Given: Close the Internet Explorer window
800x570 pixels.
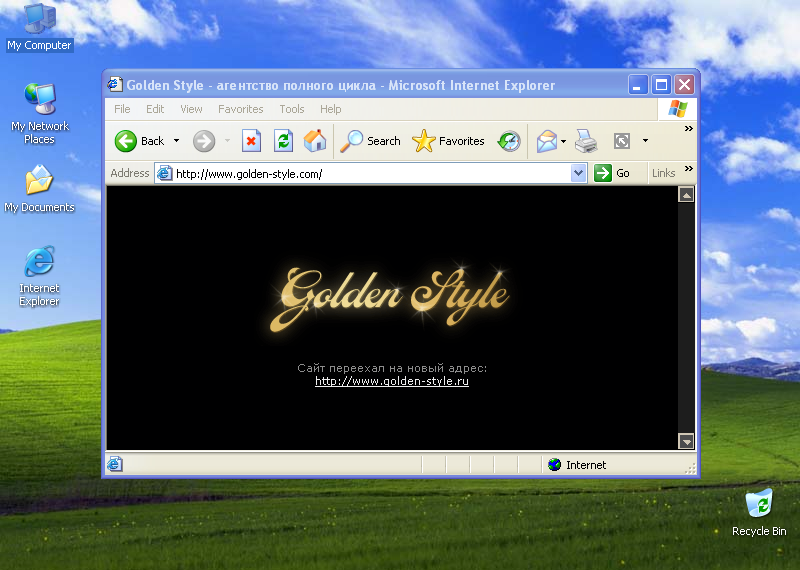Looking at the screenshot, I should 685,85.
